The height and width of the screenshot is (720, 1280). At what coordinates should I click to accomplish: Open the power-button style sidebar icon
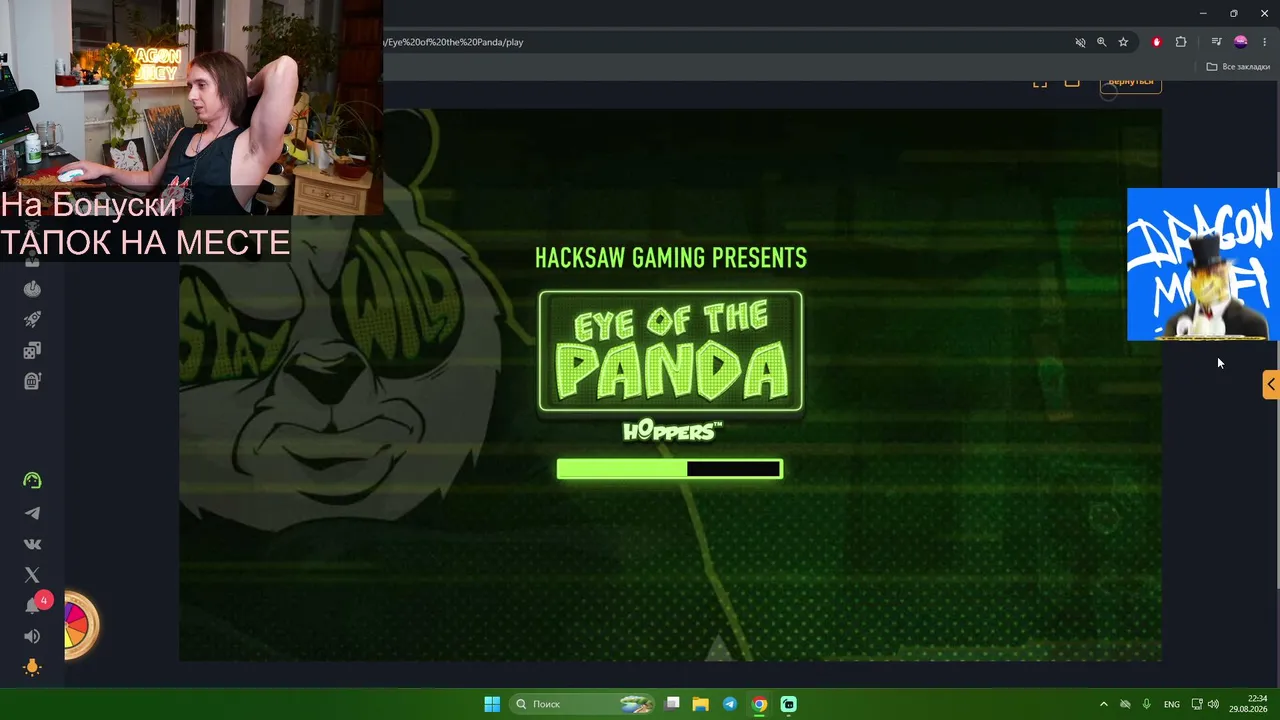tap(32, 289)
